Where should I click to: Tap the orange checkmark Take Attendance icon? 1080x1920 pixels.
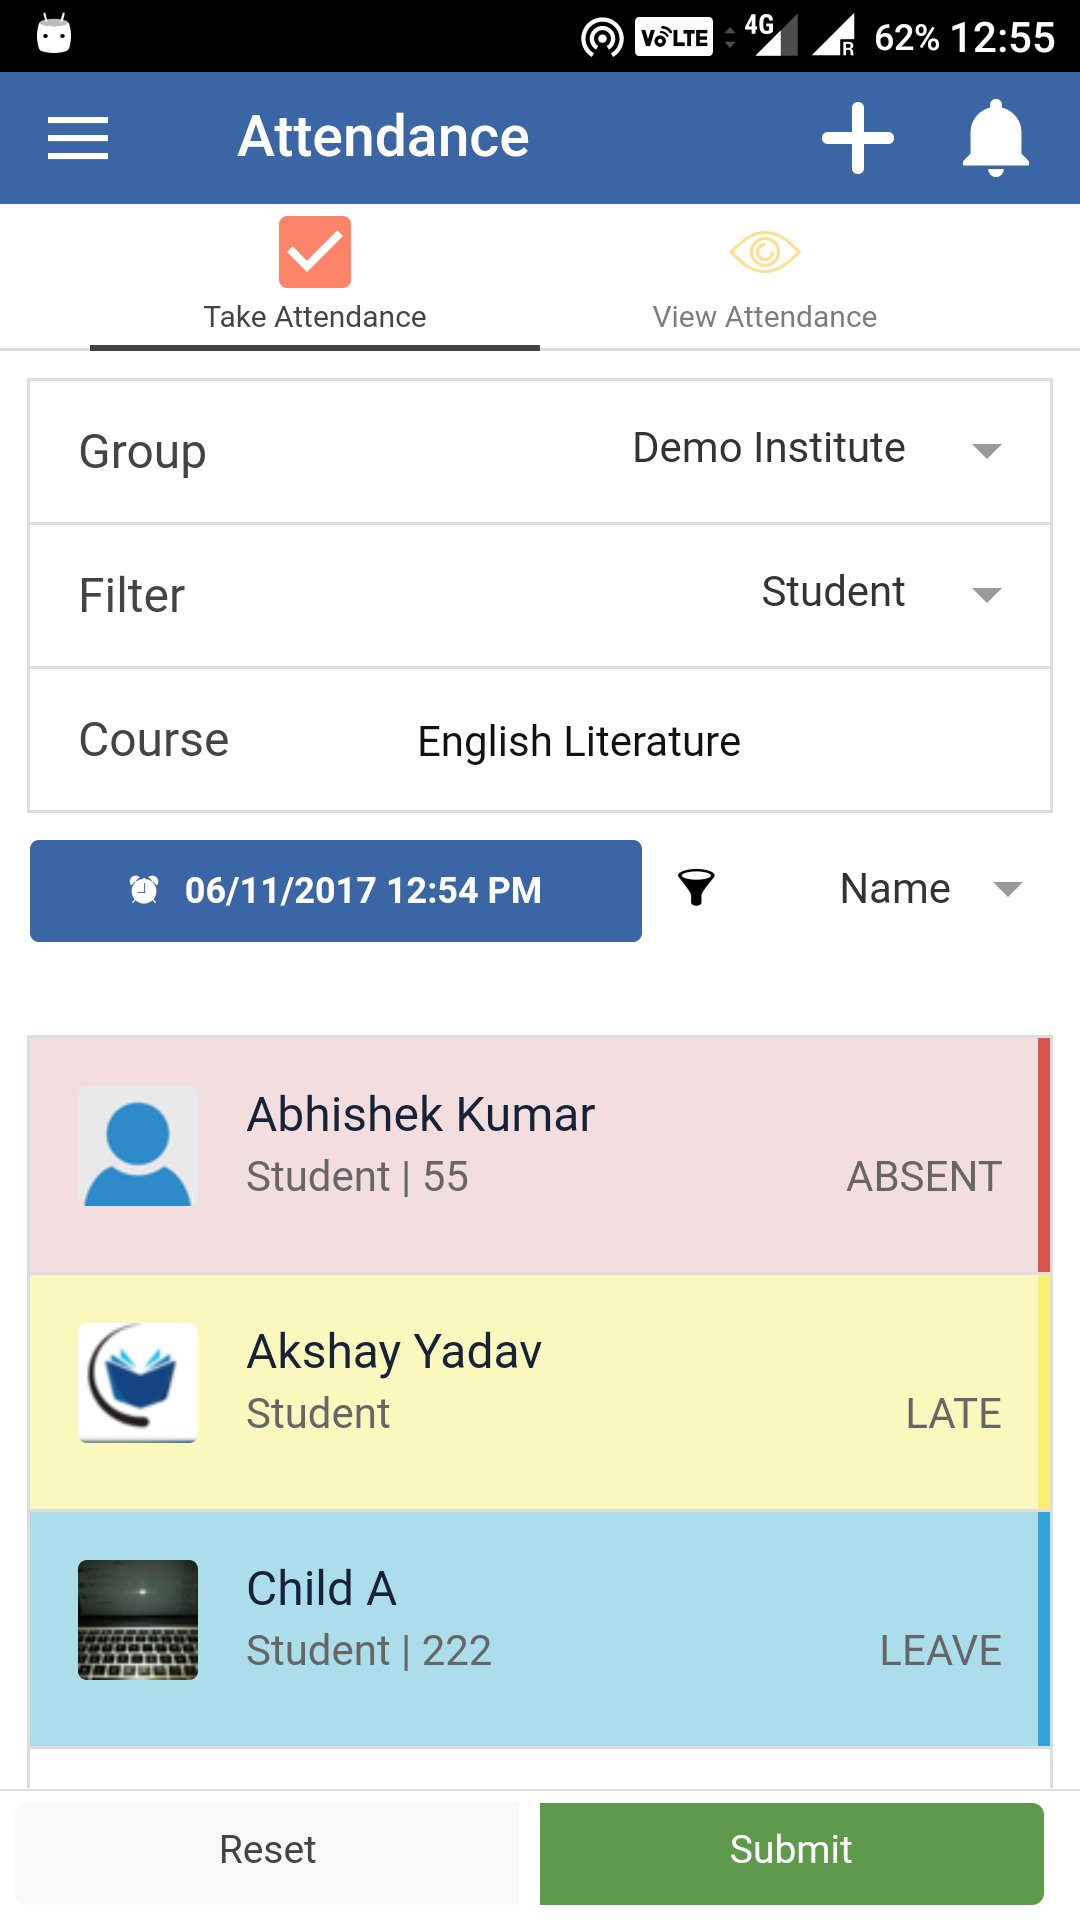(x=315, y=252)
